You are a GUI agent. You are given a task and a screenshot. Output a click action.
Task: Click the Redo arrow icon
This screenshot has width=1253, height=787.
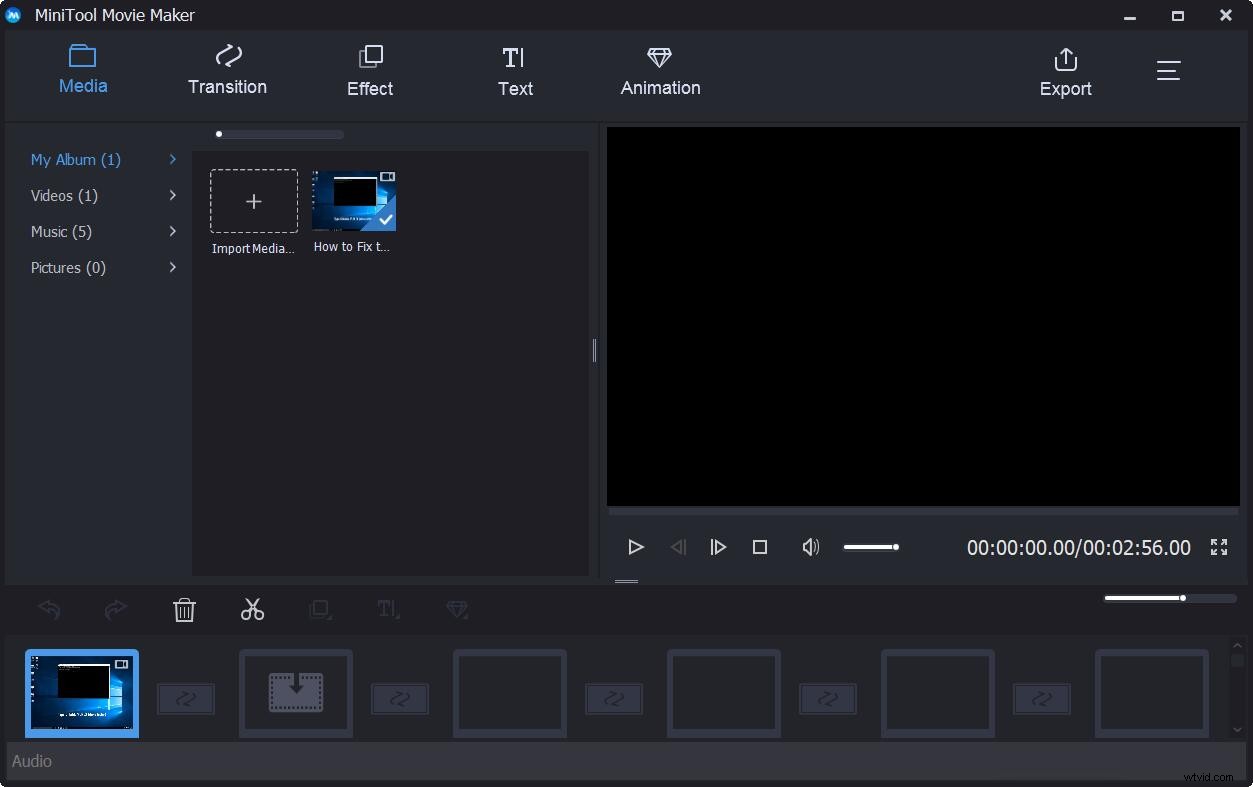click(116, 609)
